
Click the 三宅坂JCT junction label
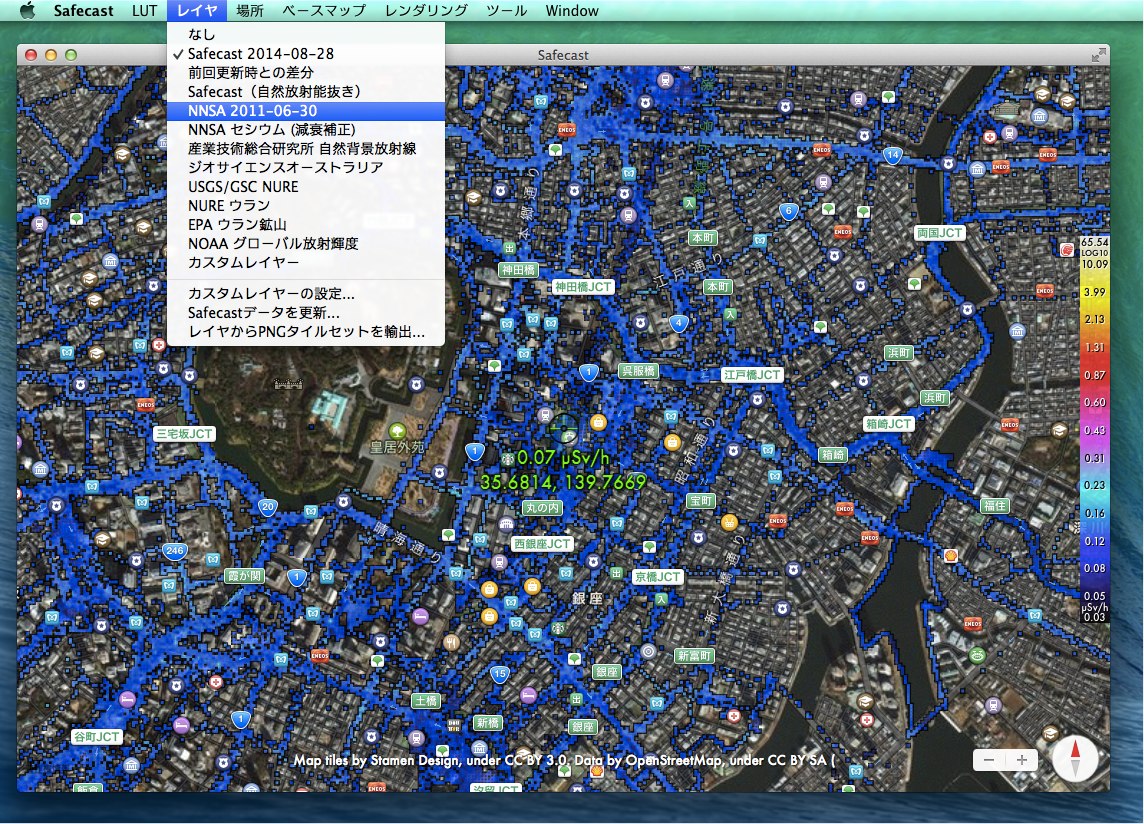tap(184, 434)
